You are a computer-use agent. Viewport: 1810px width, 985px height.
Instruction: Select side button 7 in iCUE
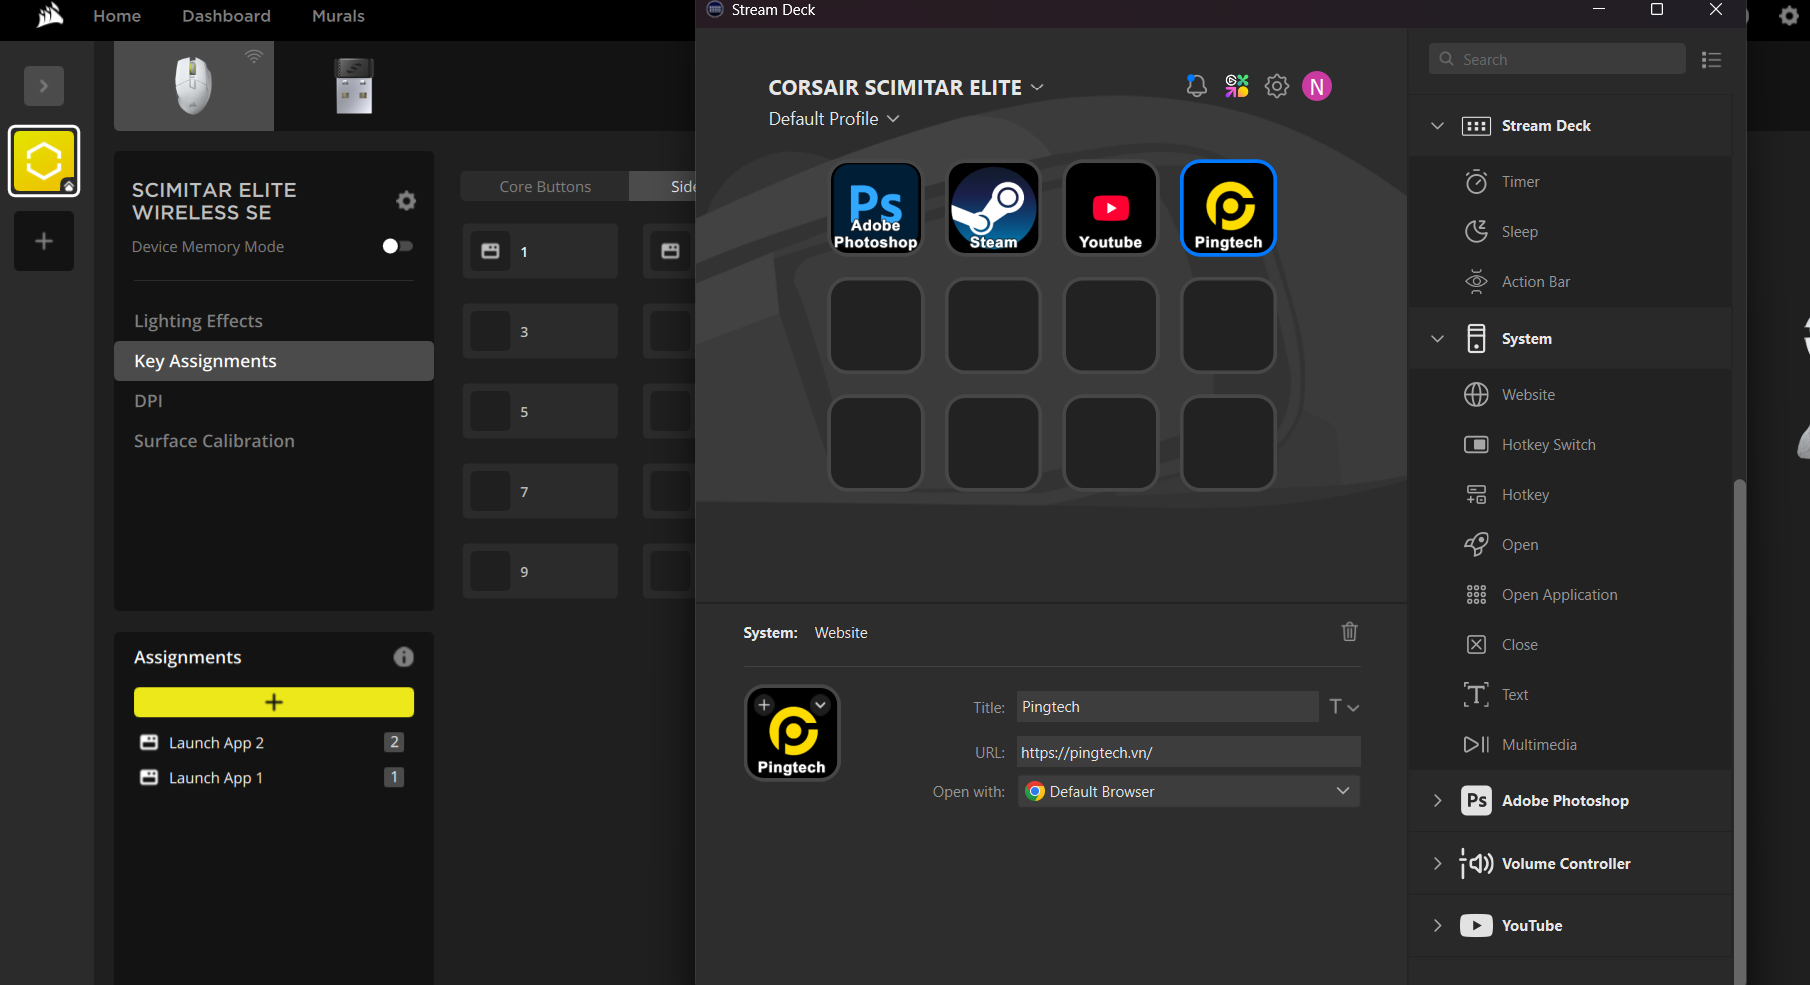click(540, 491)
